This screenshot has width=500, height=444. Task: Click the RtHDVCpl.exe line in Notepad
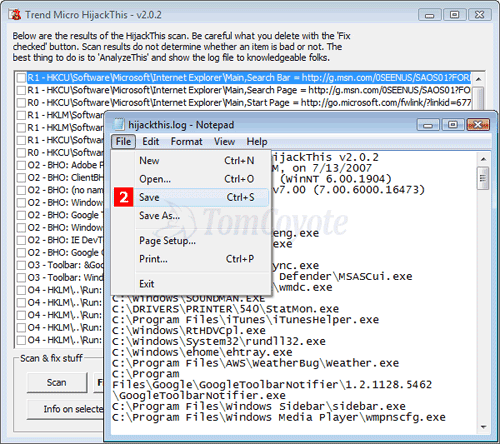point(189,331)
